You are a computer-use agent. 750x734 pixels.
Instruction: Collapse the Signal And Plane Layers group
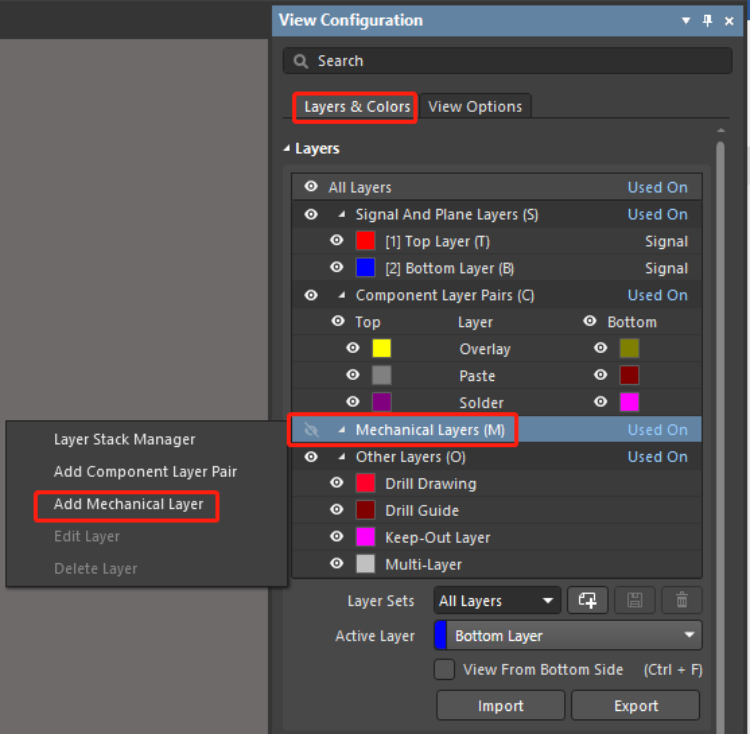pyautogui.click(x=341, y=214)
